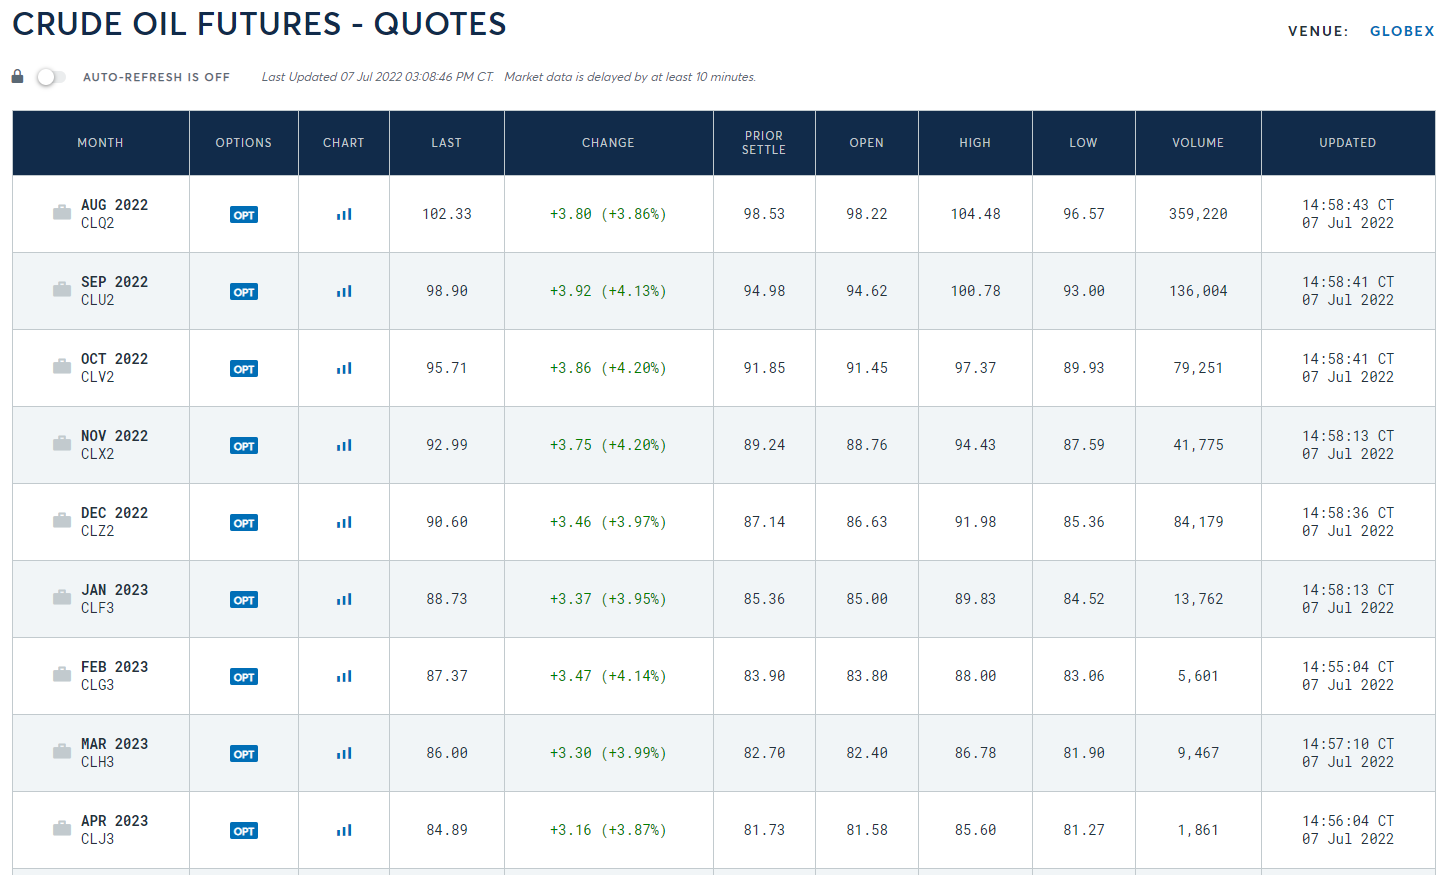This screenshot has height=875, width=1446.
Task: Click the change value +3.92 (+4.13%)
Action: pos(608,291)
